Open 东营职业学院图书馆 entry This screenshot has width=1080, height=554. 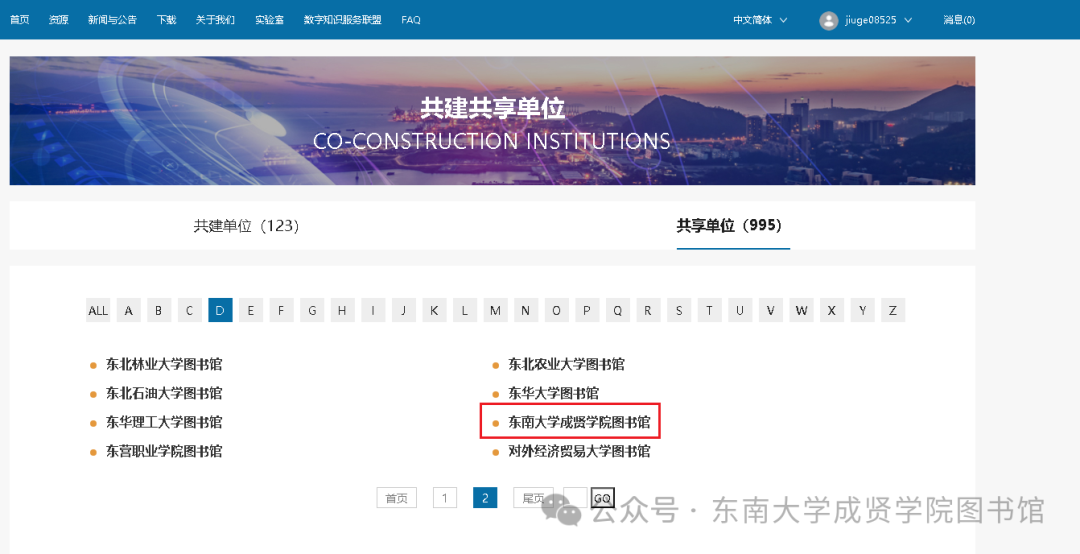(x=164, y=451)
